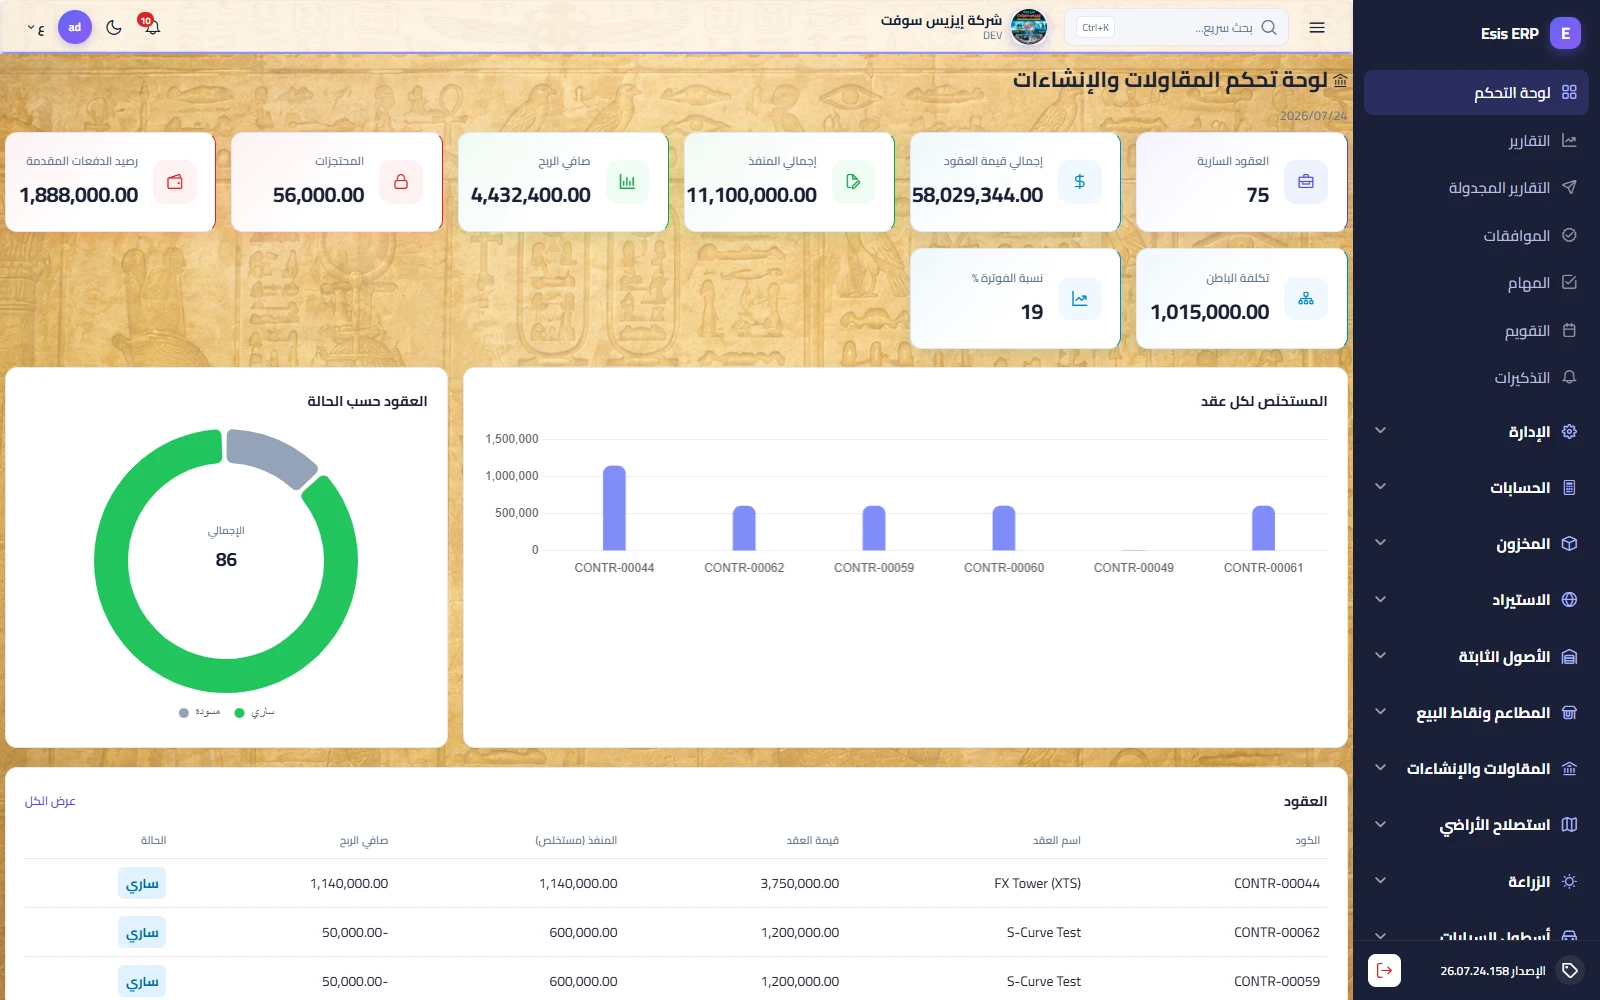Open لوحة التحكم in the sidebar

(x=1476, y=92)
